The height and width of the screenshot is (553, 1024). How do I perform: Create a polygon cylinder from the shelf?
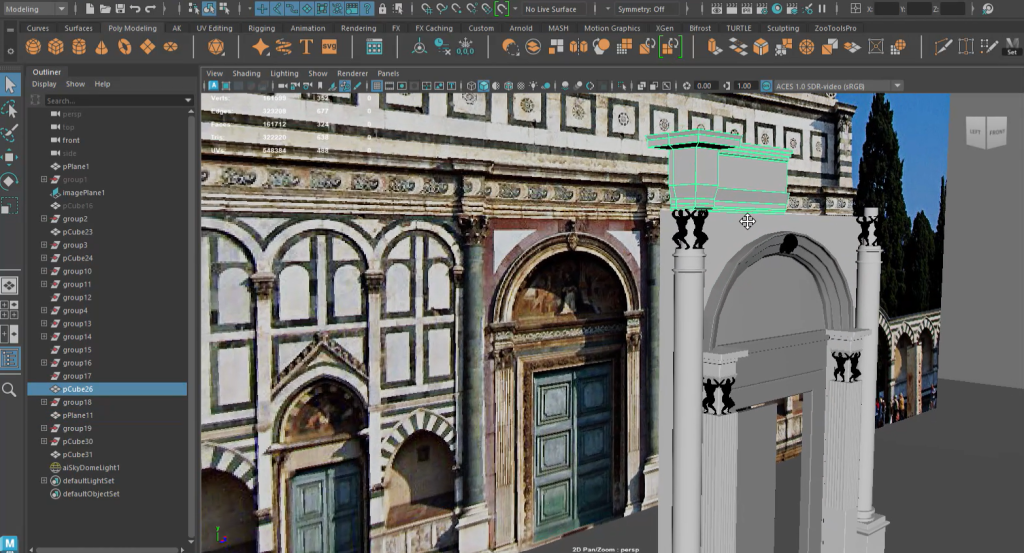click(79, 47)
